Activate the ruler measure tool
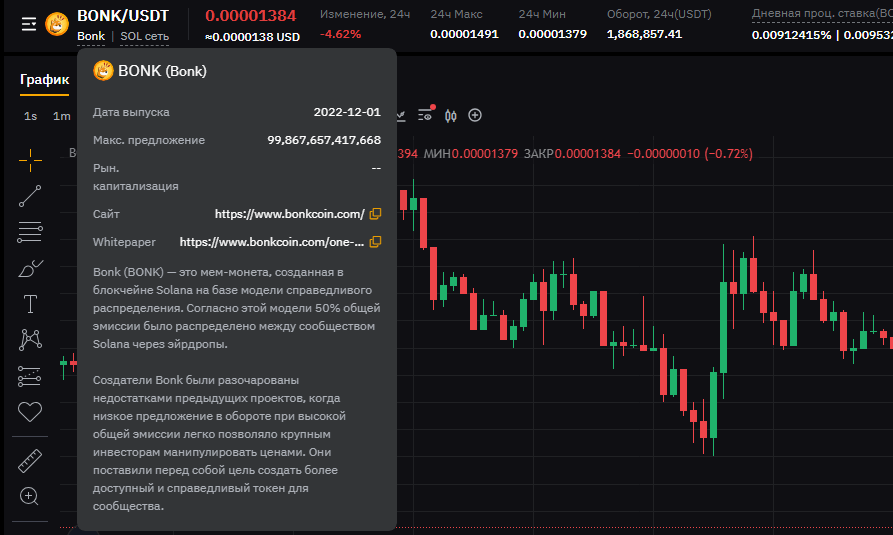Viewport: 893px width, 535px height. (x=30, y=461)
